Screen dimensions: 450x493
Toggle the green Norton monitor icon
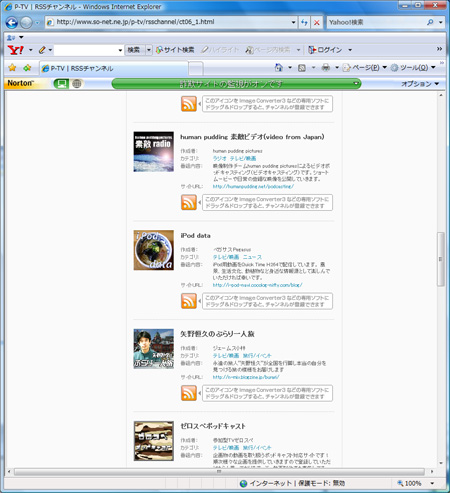pos(61,83)
